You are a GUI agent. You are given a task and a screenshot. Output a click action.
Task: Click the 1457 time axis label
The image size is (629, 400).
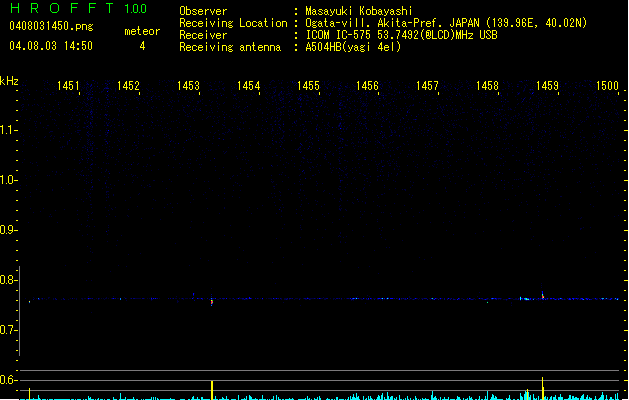pos(427,86)
